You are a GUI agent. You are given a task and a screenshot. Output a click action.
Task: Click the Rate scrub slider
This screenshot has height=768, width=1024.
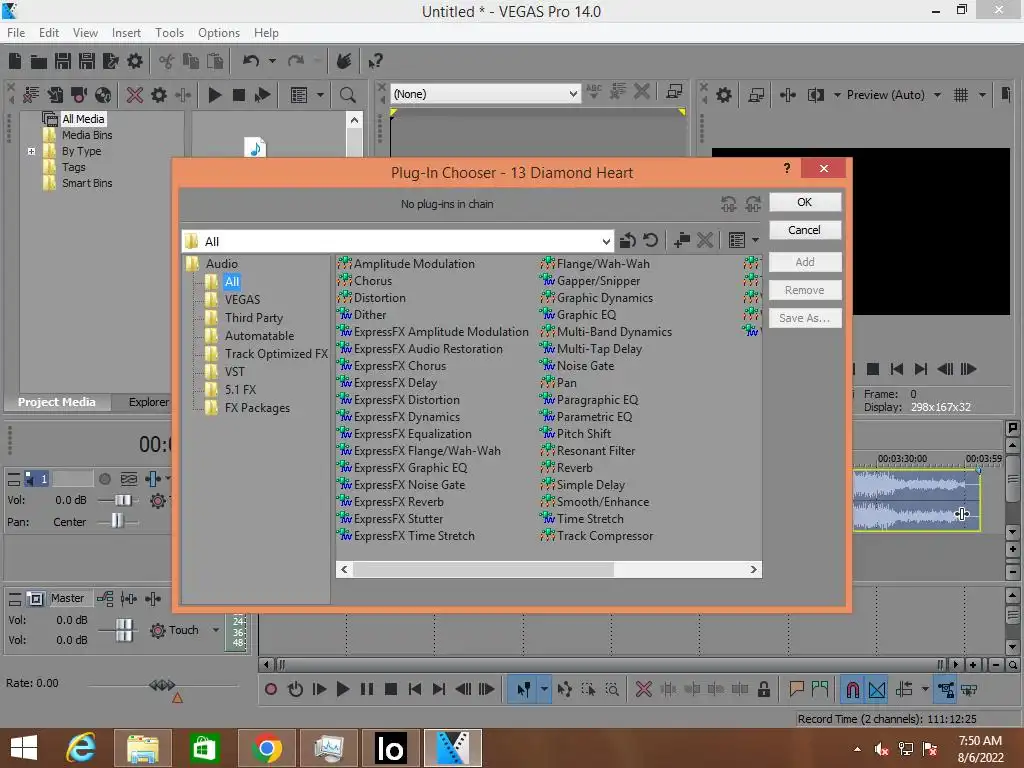(x=163, y=685)
